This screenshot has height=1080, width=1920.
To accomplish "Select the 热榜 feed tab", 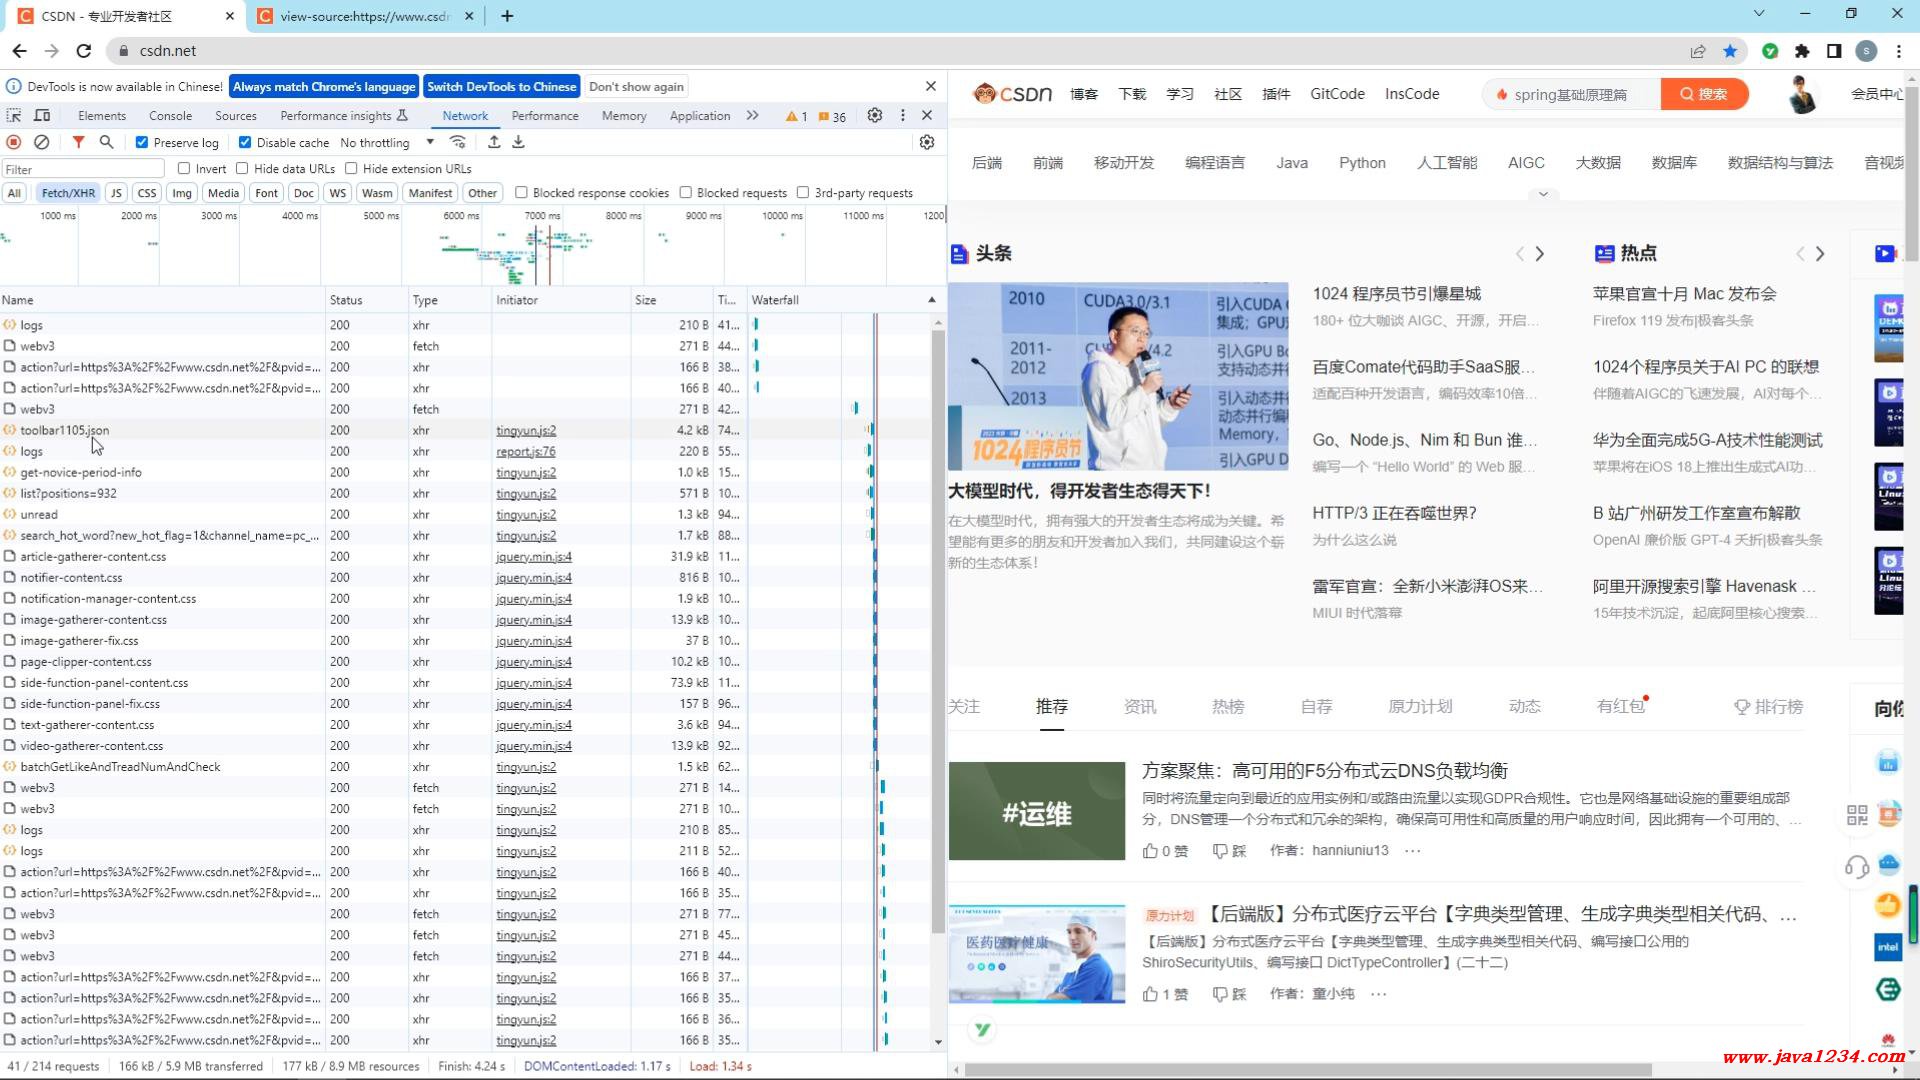I will [x=1228, y=707].
